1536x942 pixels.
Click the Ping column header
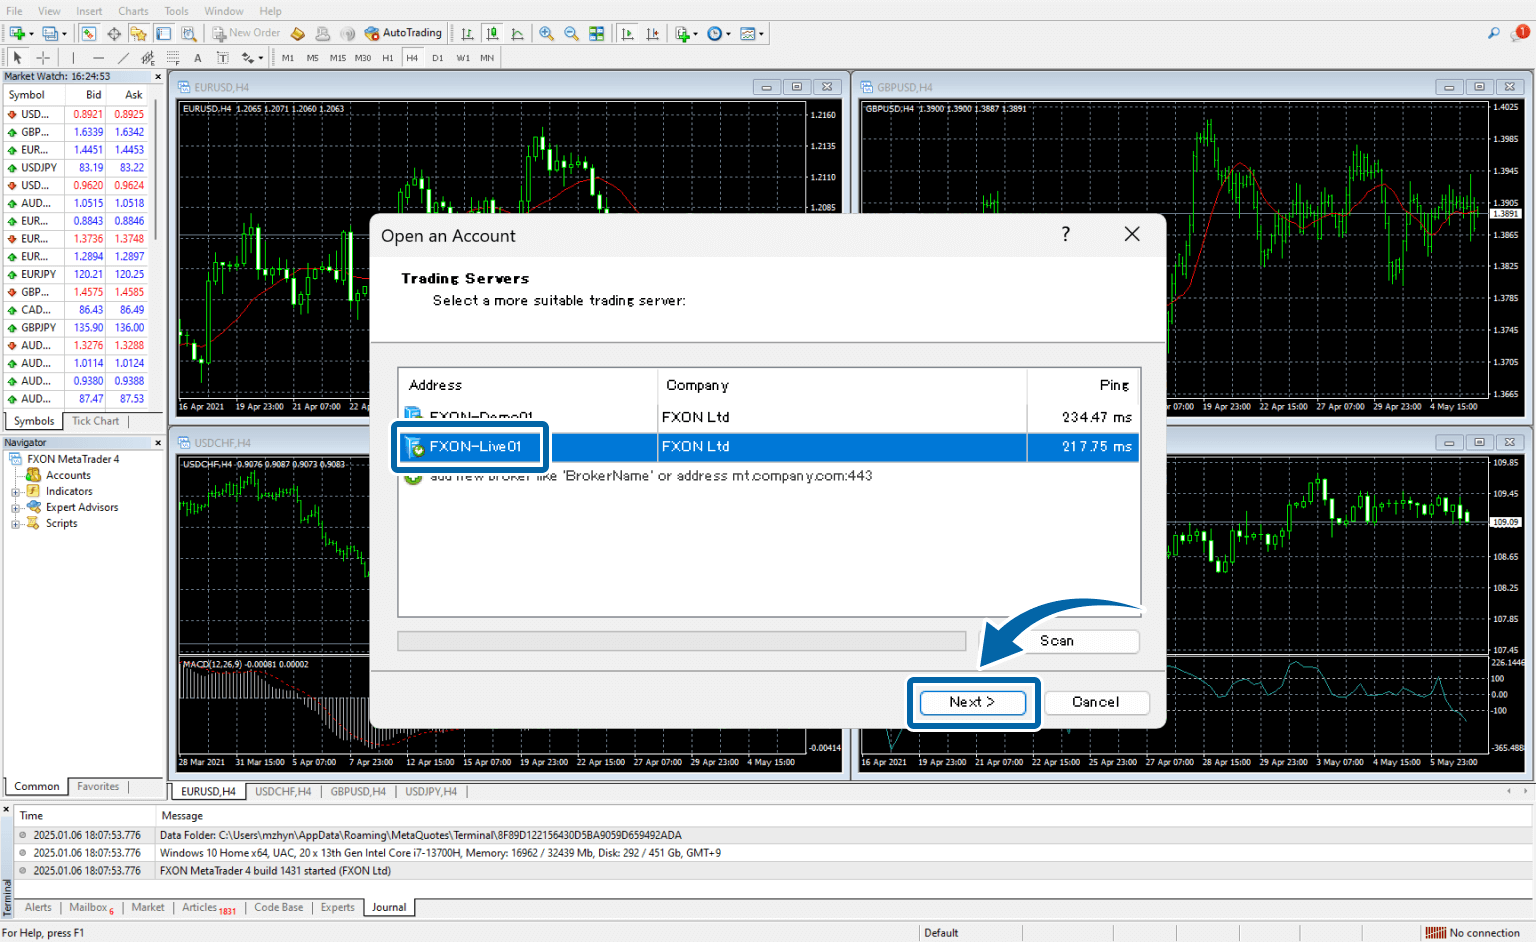click(1084, 385)
